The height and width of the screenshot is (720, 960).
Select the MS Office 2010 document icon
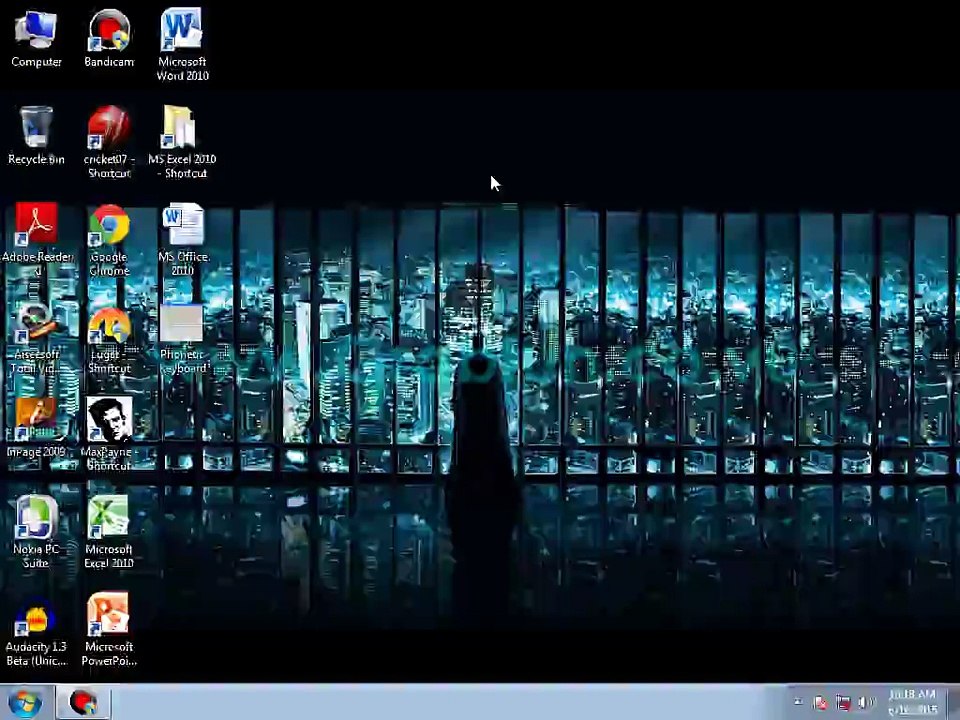[182, 225]
